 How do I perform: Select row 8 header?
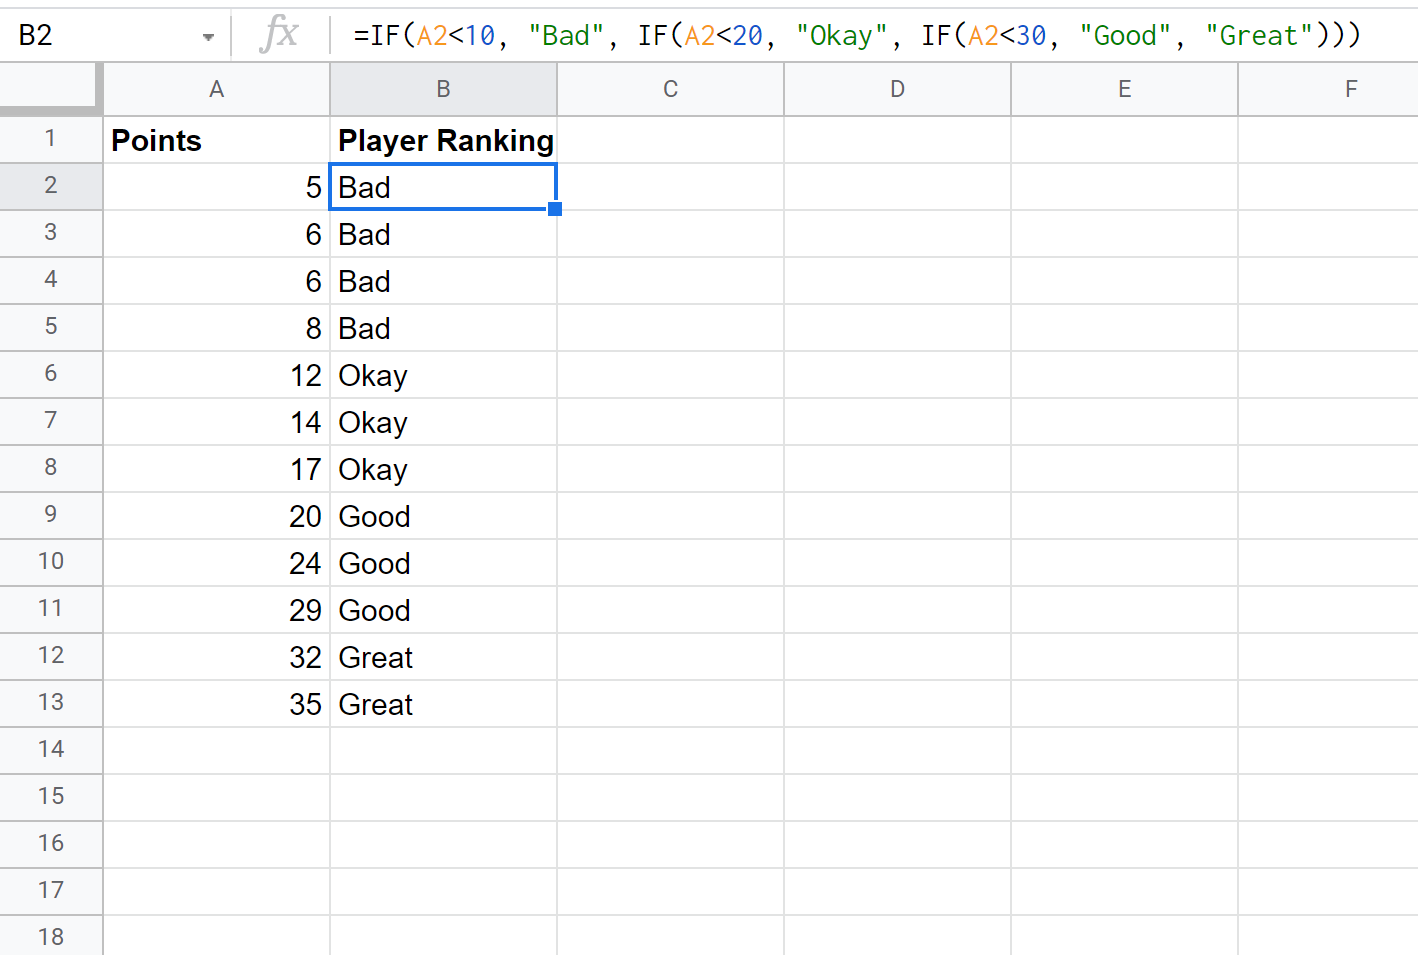pyautogui.click(x=51, y=468)
